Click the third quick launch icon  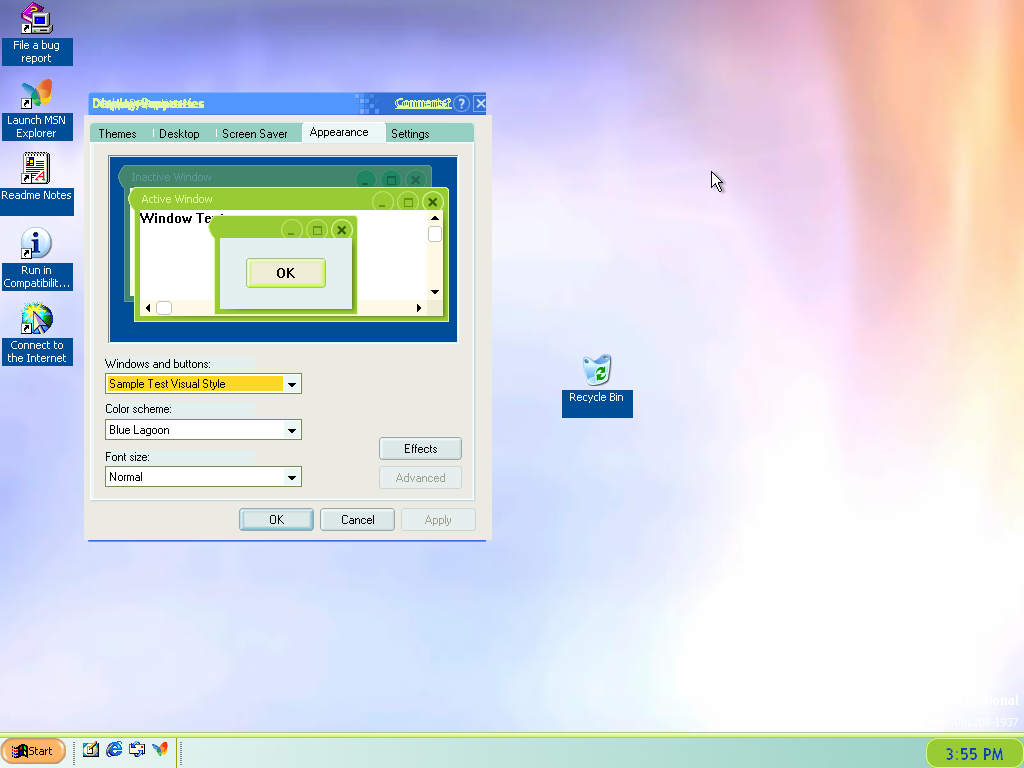point(136,750)
